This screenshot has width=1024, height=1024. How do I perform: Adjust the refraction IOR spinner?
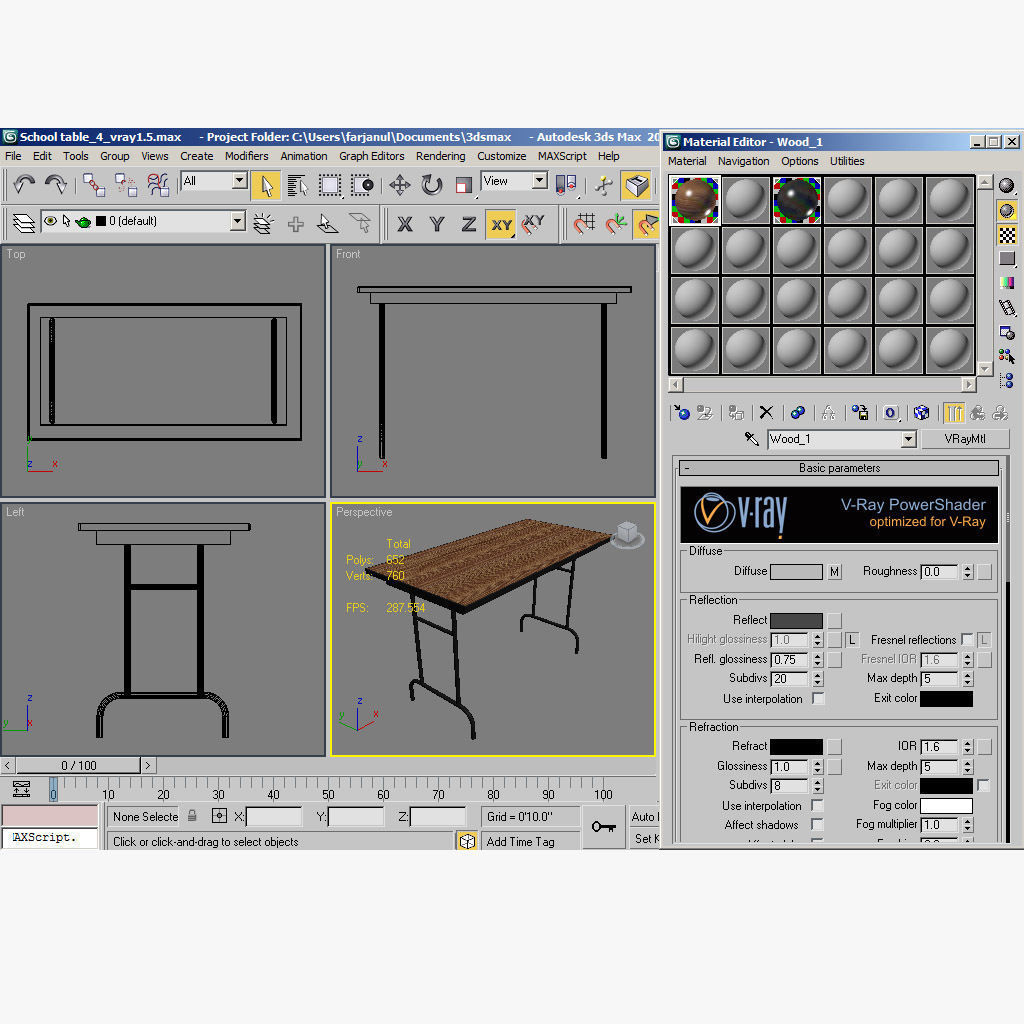(x=968, y=746)
